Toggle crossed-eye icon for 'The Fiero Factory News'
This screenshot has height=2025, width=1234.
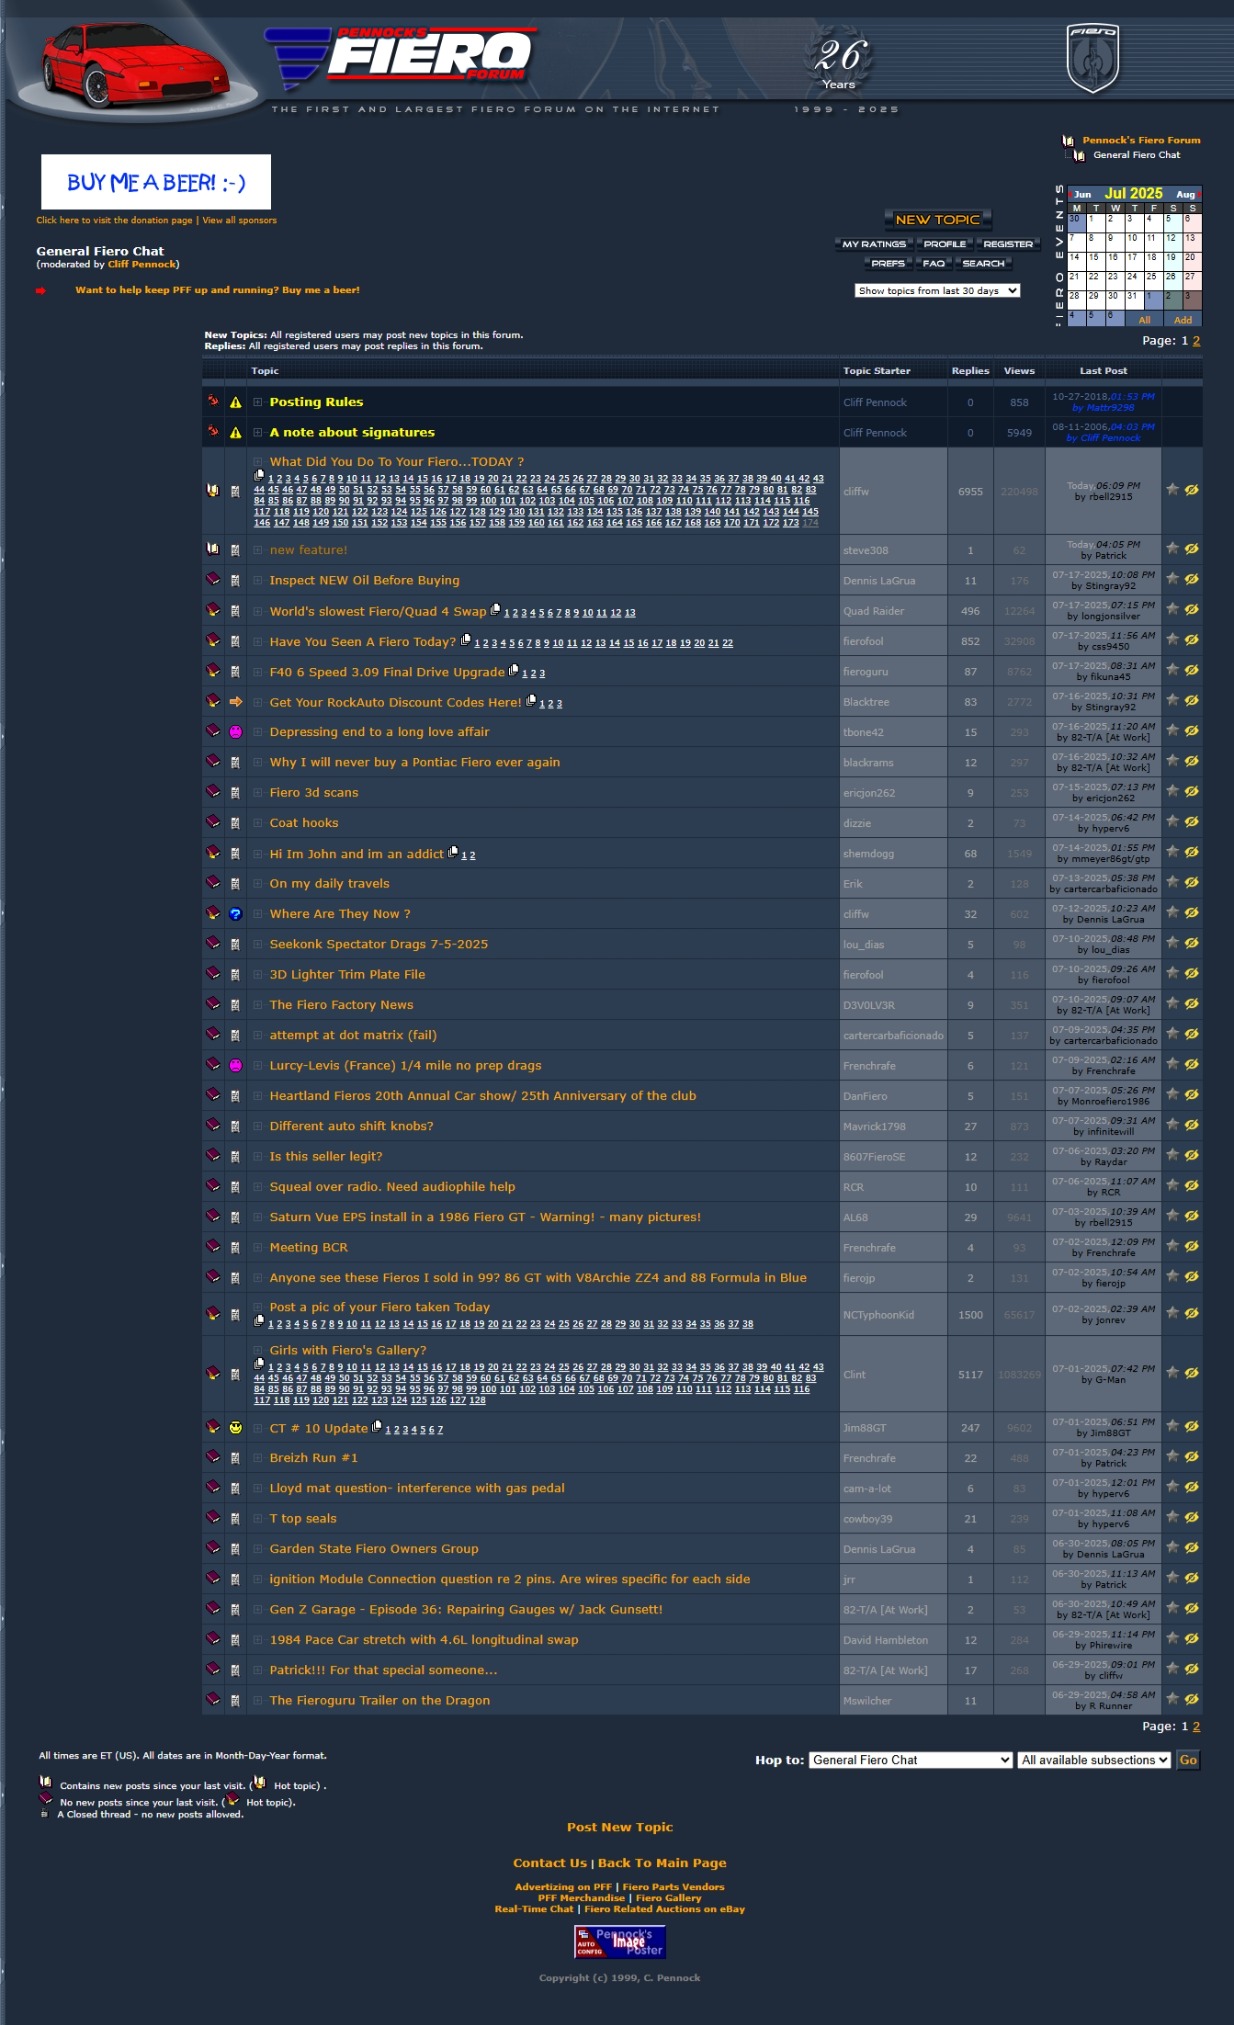1191,1004
